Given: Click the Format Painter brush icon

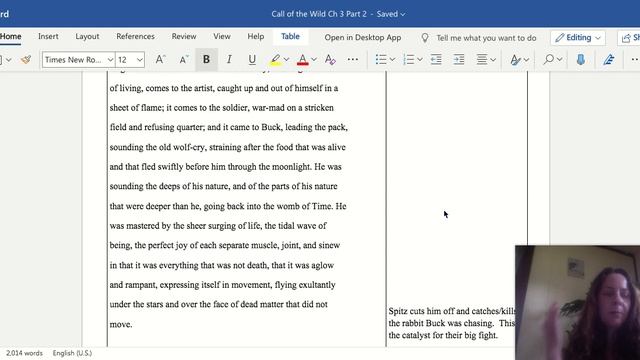Looking at the screenshot, I should point(26,60).
